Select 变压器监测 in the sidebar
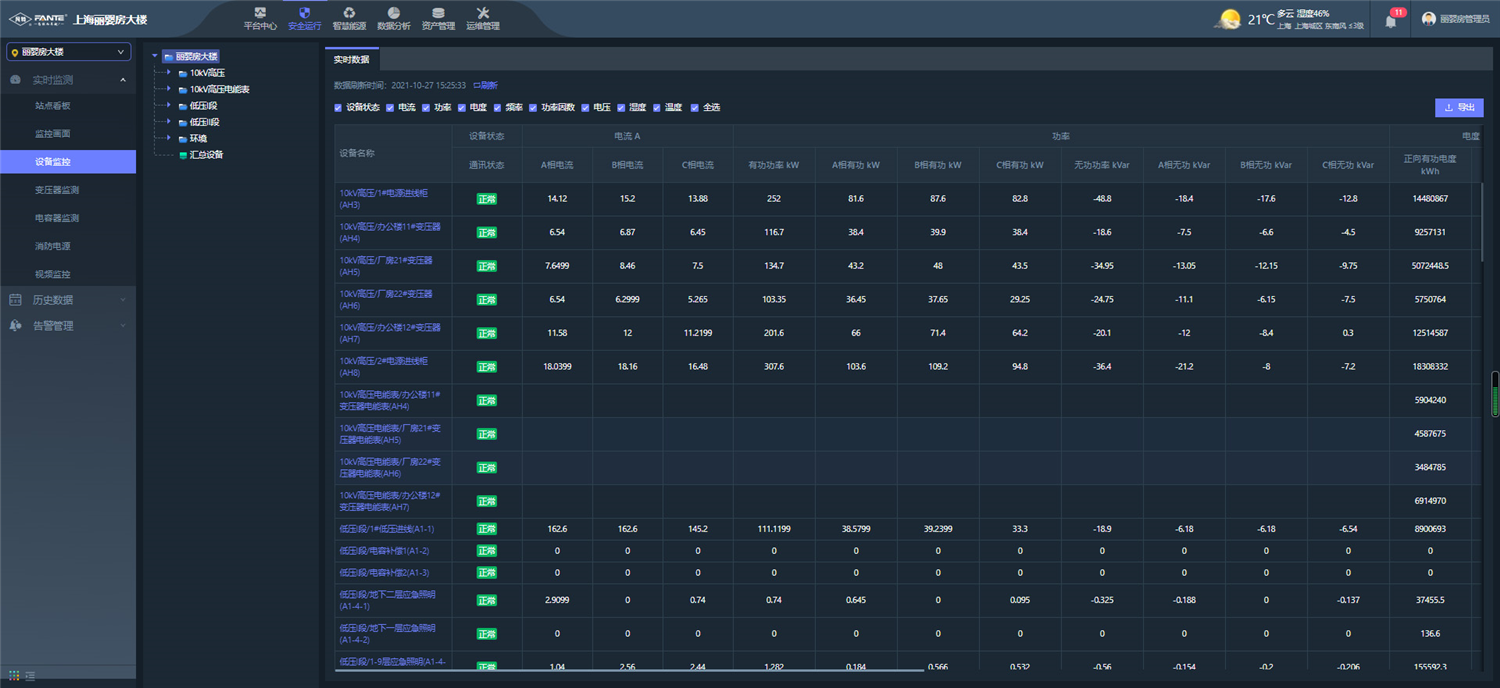The width and height of the screenshot is (1500, 688). pos(57,190)
